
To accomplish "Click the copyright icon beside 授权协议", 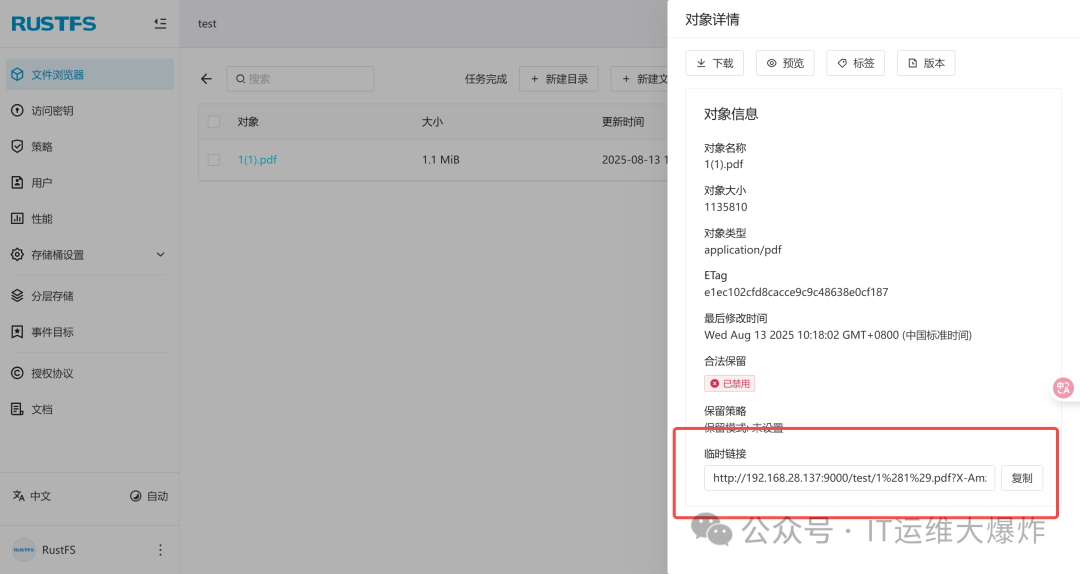I will [17, 373].
